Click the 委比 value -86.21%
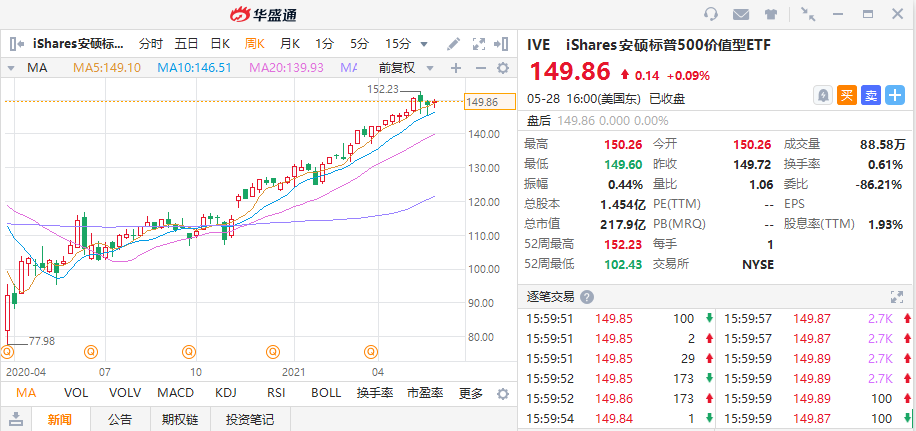 (879, 185)
